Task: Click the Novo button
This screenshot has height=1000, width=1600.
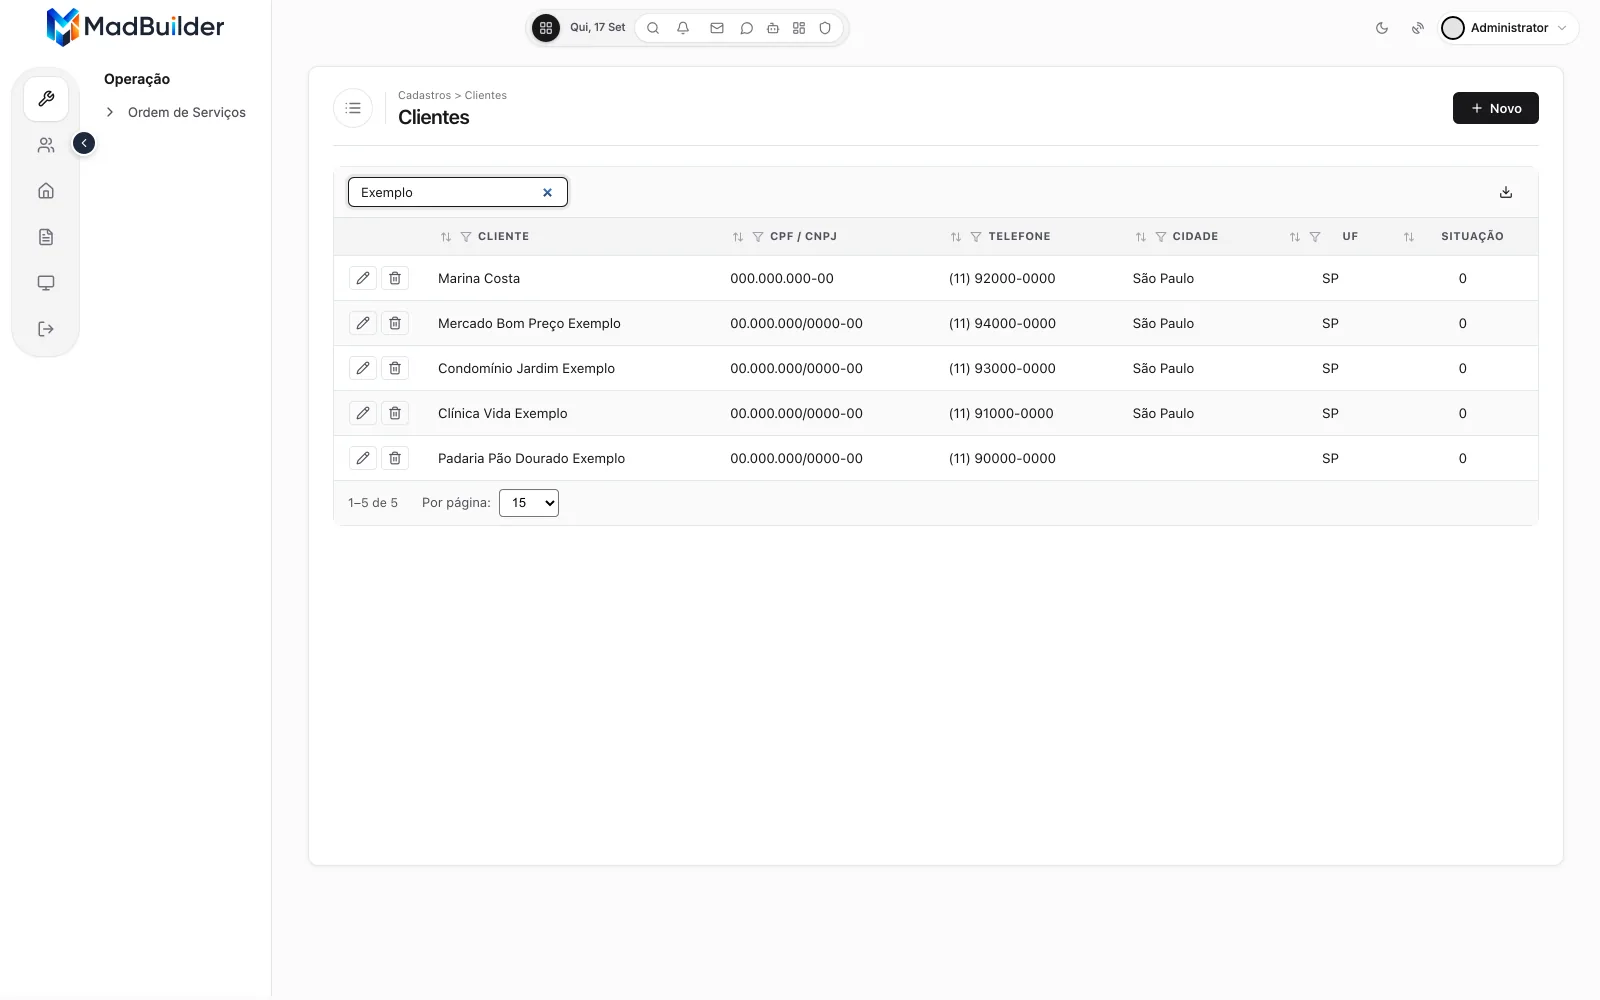Action: tap(1496, 108)
